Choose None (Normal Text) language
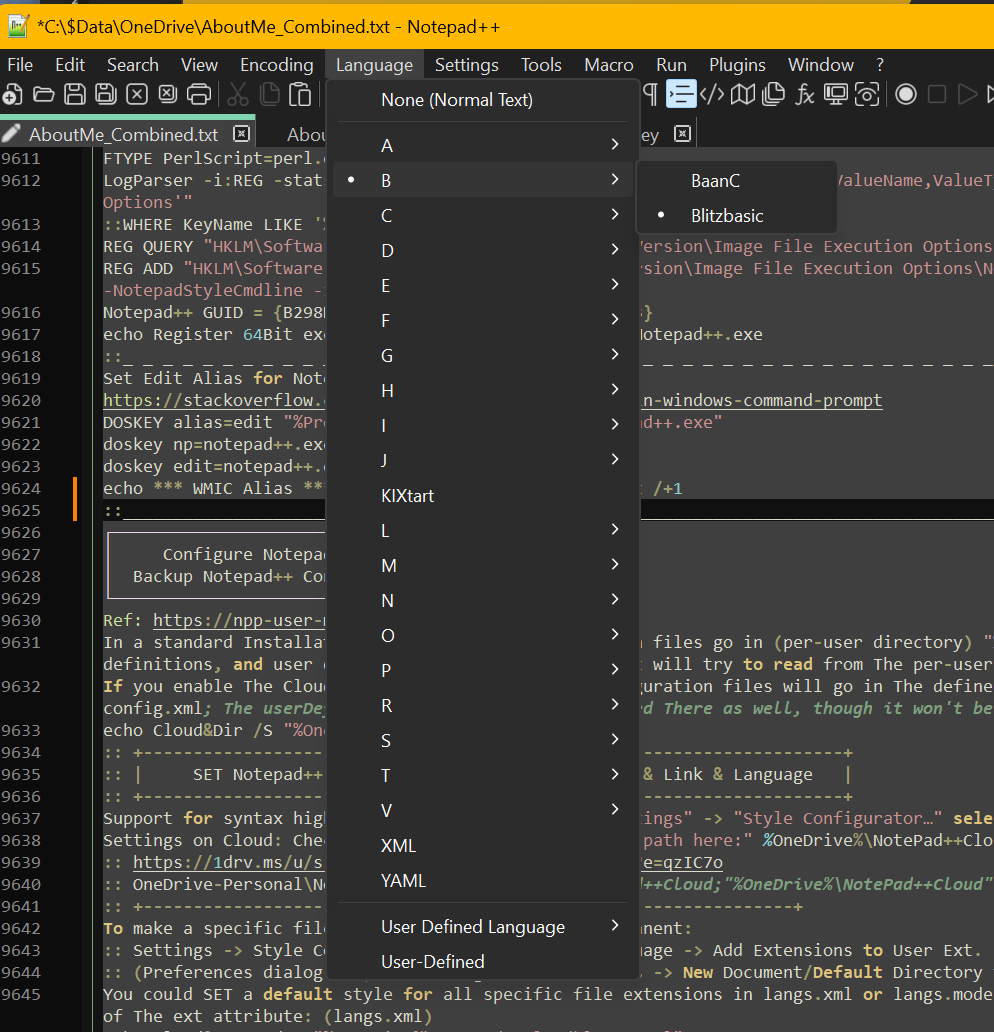The width and height of the screenshot is (994, 1032). [483, 100]
